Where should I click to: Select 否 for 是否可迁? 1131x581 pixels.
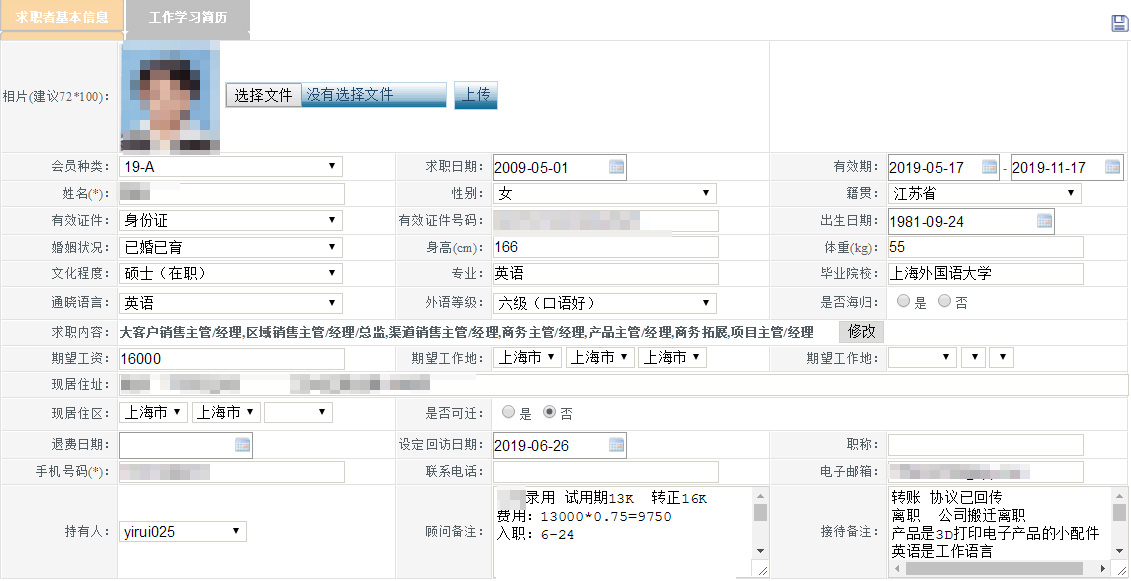550,412
